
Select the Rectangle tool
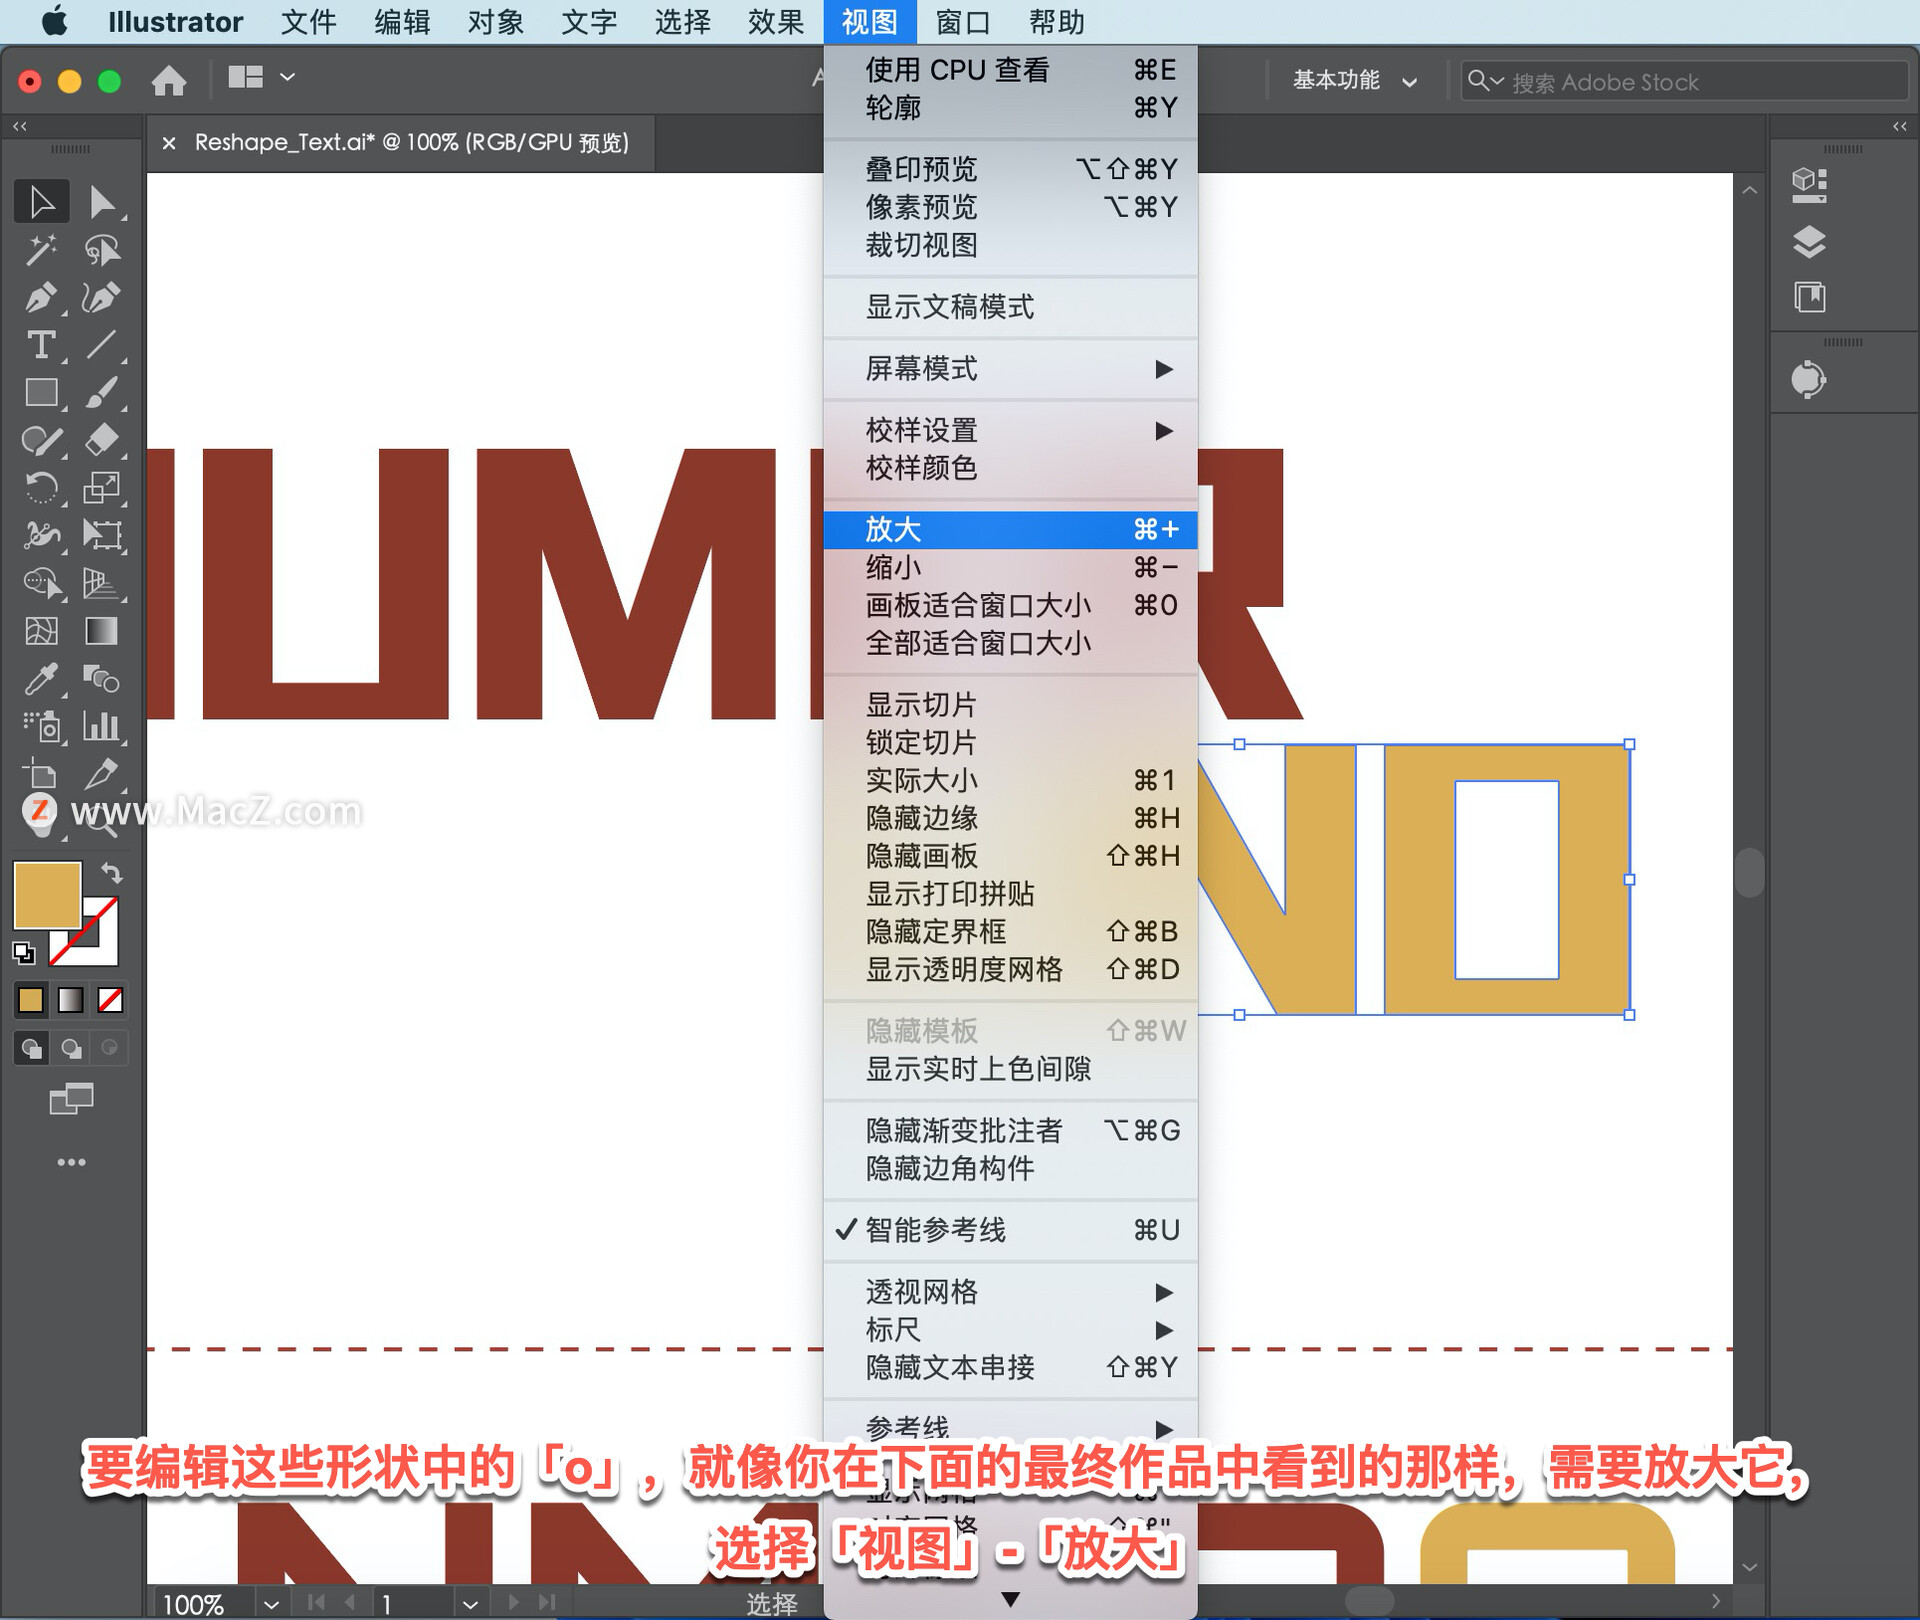(40, 393)
